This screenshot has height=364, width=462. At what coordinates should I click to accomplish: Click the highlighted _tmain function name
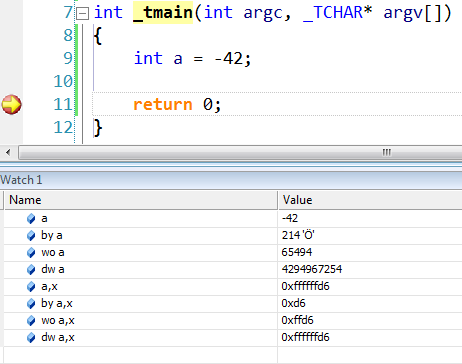coord(163,13)
